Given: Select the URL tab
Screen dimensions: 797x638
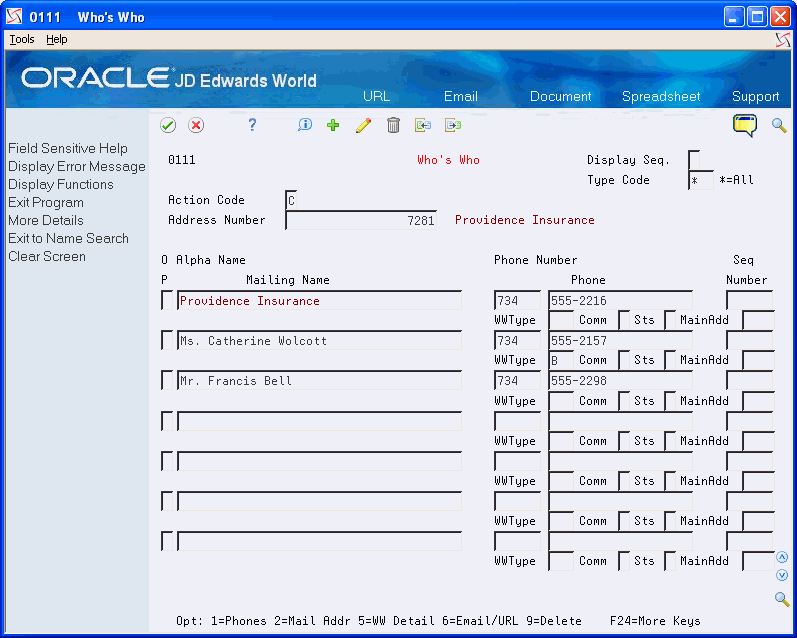Looking at the screenshot, I should (377, 97).
